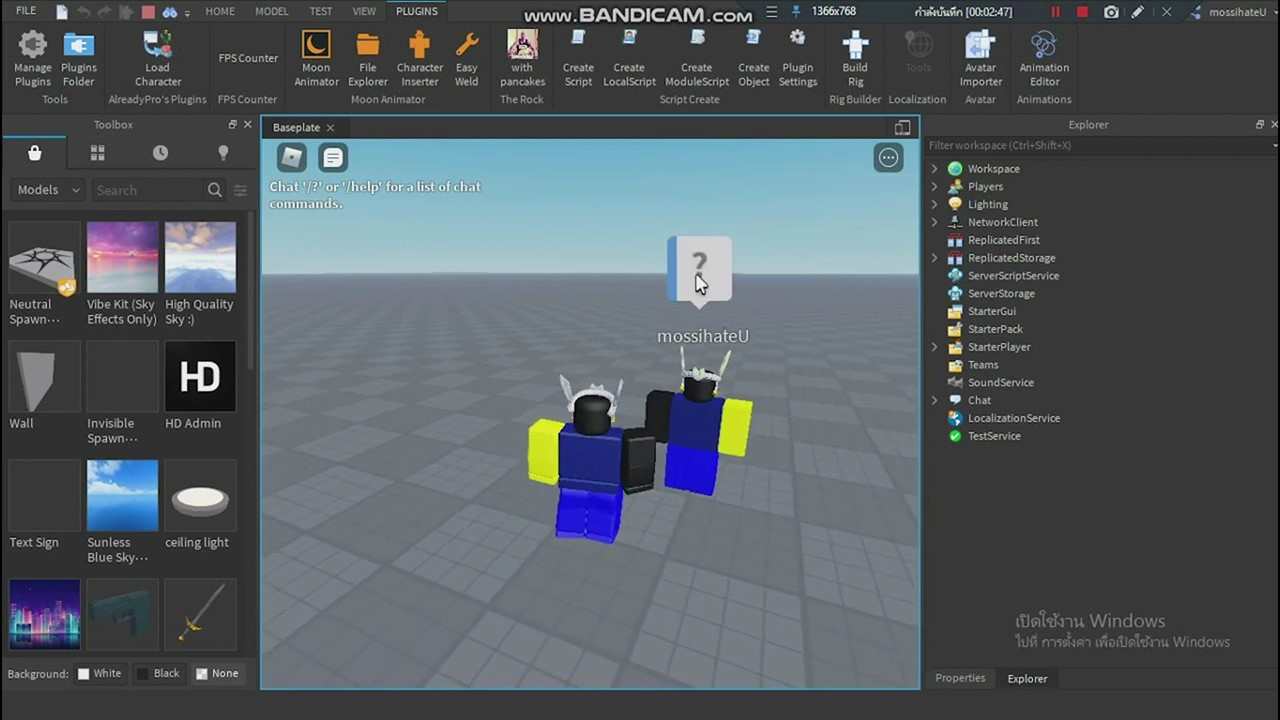Image resolution: width=1280 pixels, height=720 pixels.
Task: Open the Plugins Folder
Action: click(79, 58)
